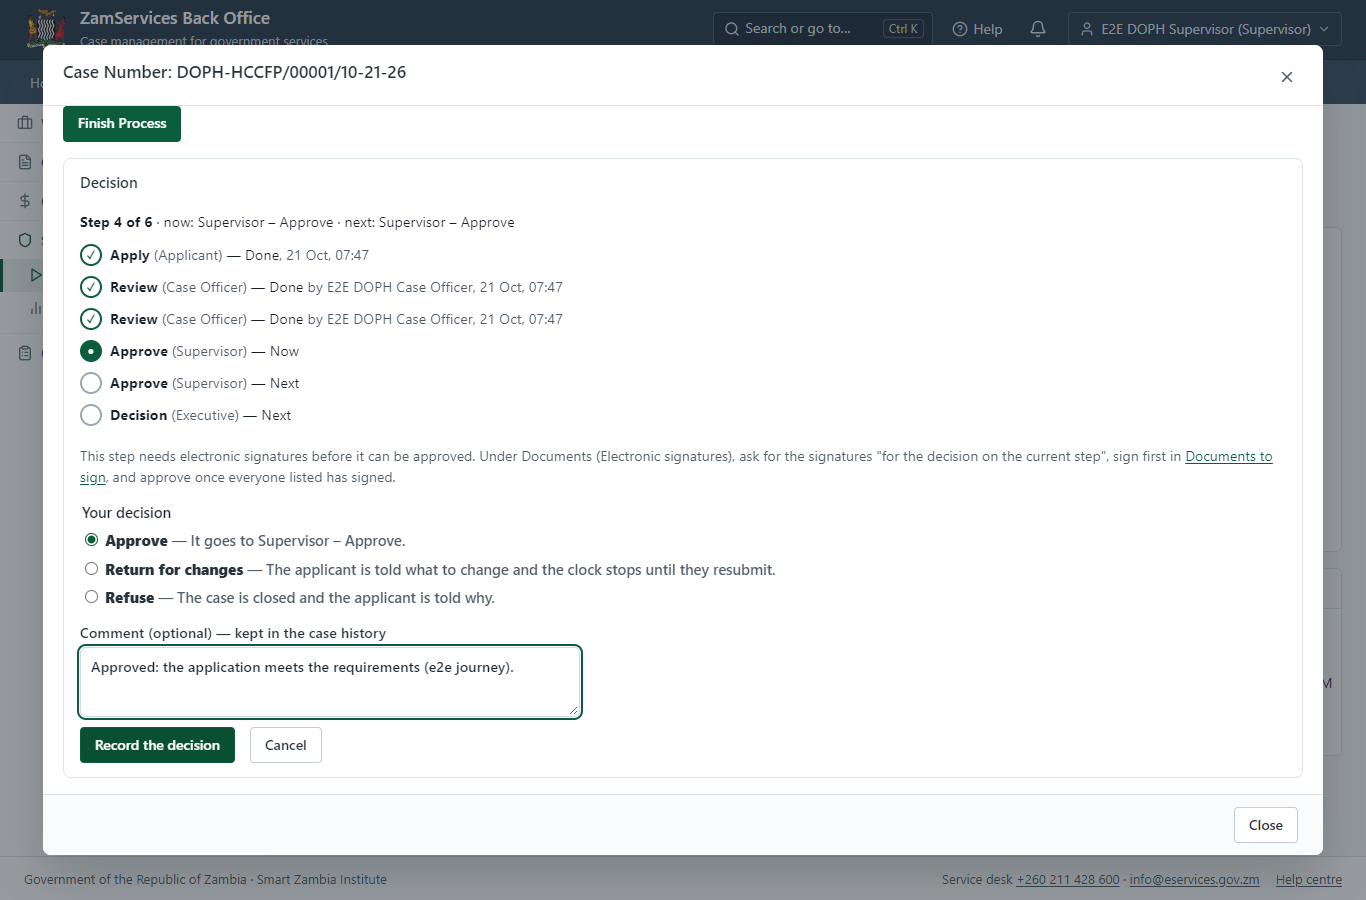The image size is (1366, 900).
Task: Click the user profile icon in header
Action: [1087, 29]
